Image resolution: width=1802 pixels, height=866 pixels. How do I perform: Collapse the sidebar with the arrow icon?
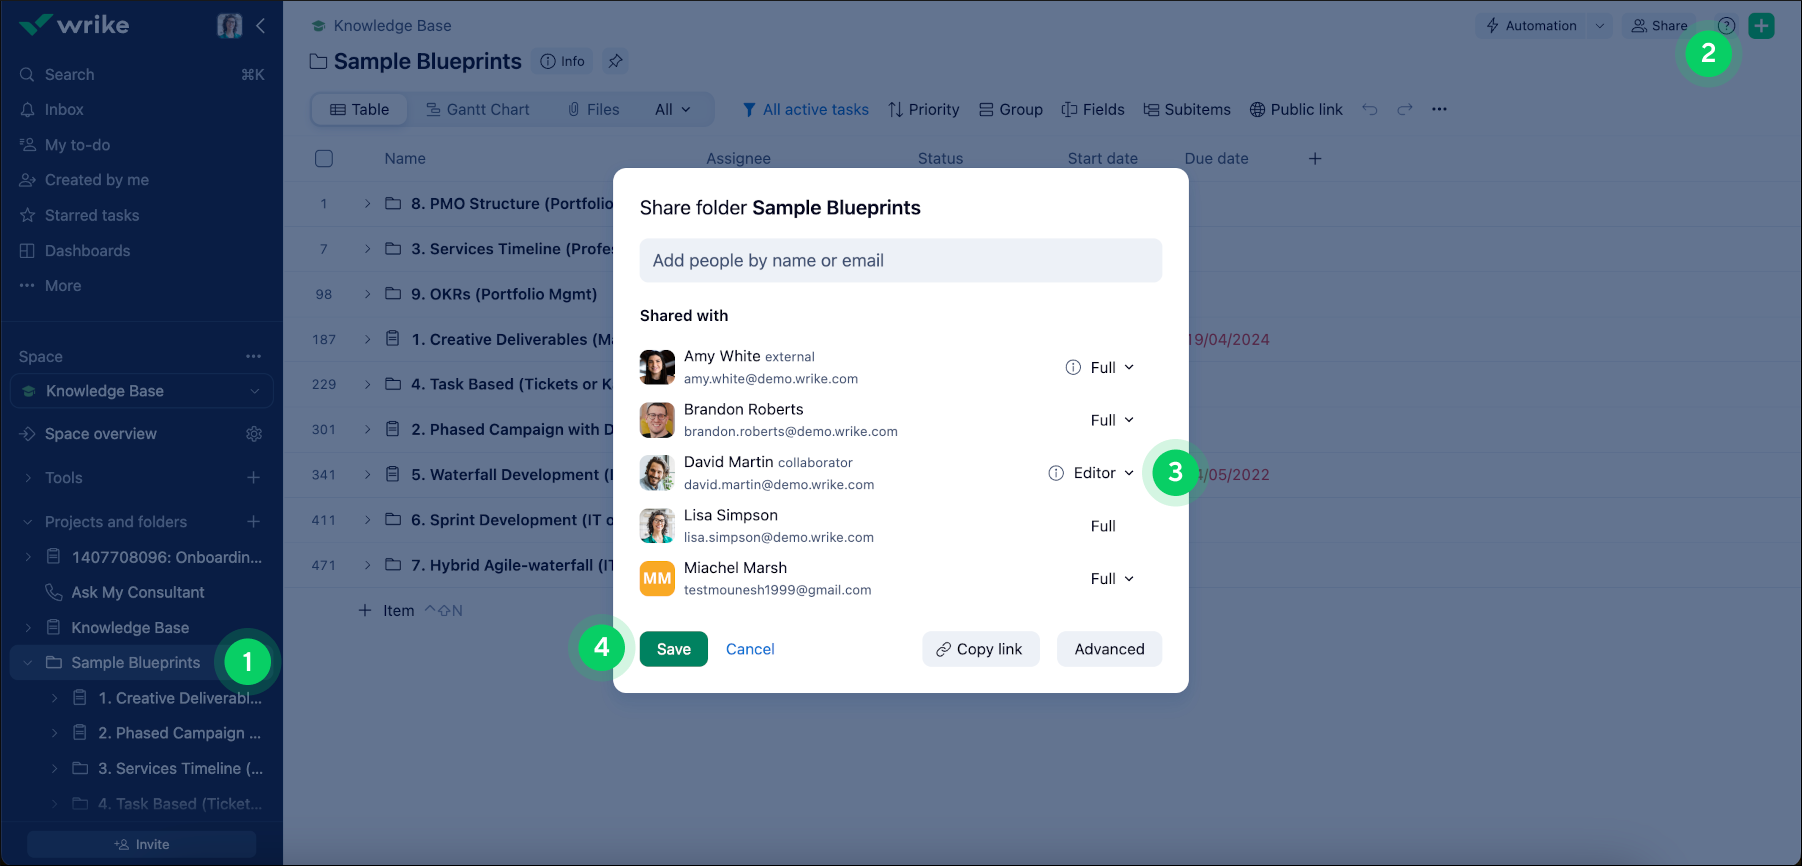pyautogui.click(x=261, y=26)
